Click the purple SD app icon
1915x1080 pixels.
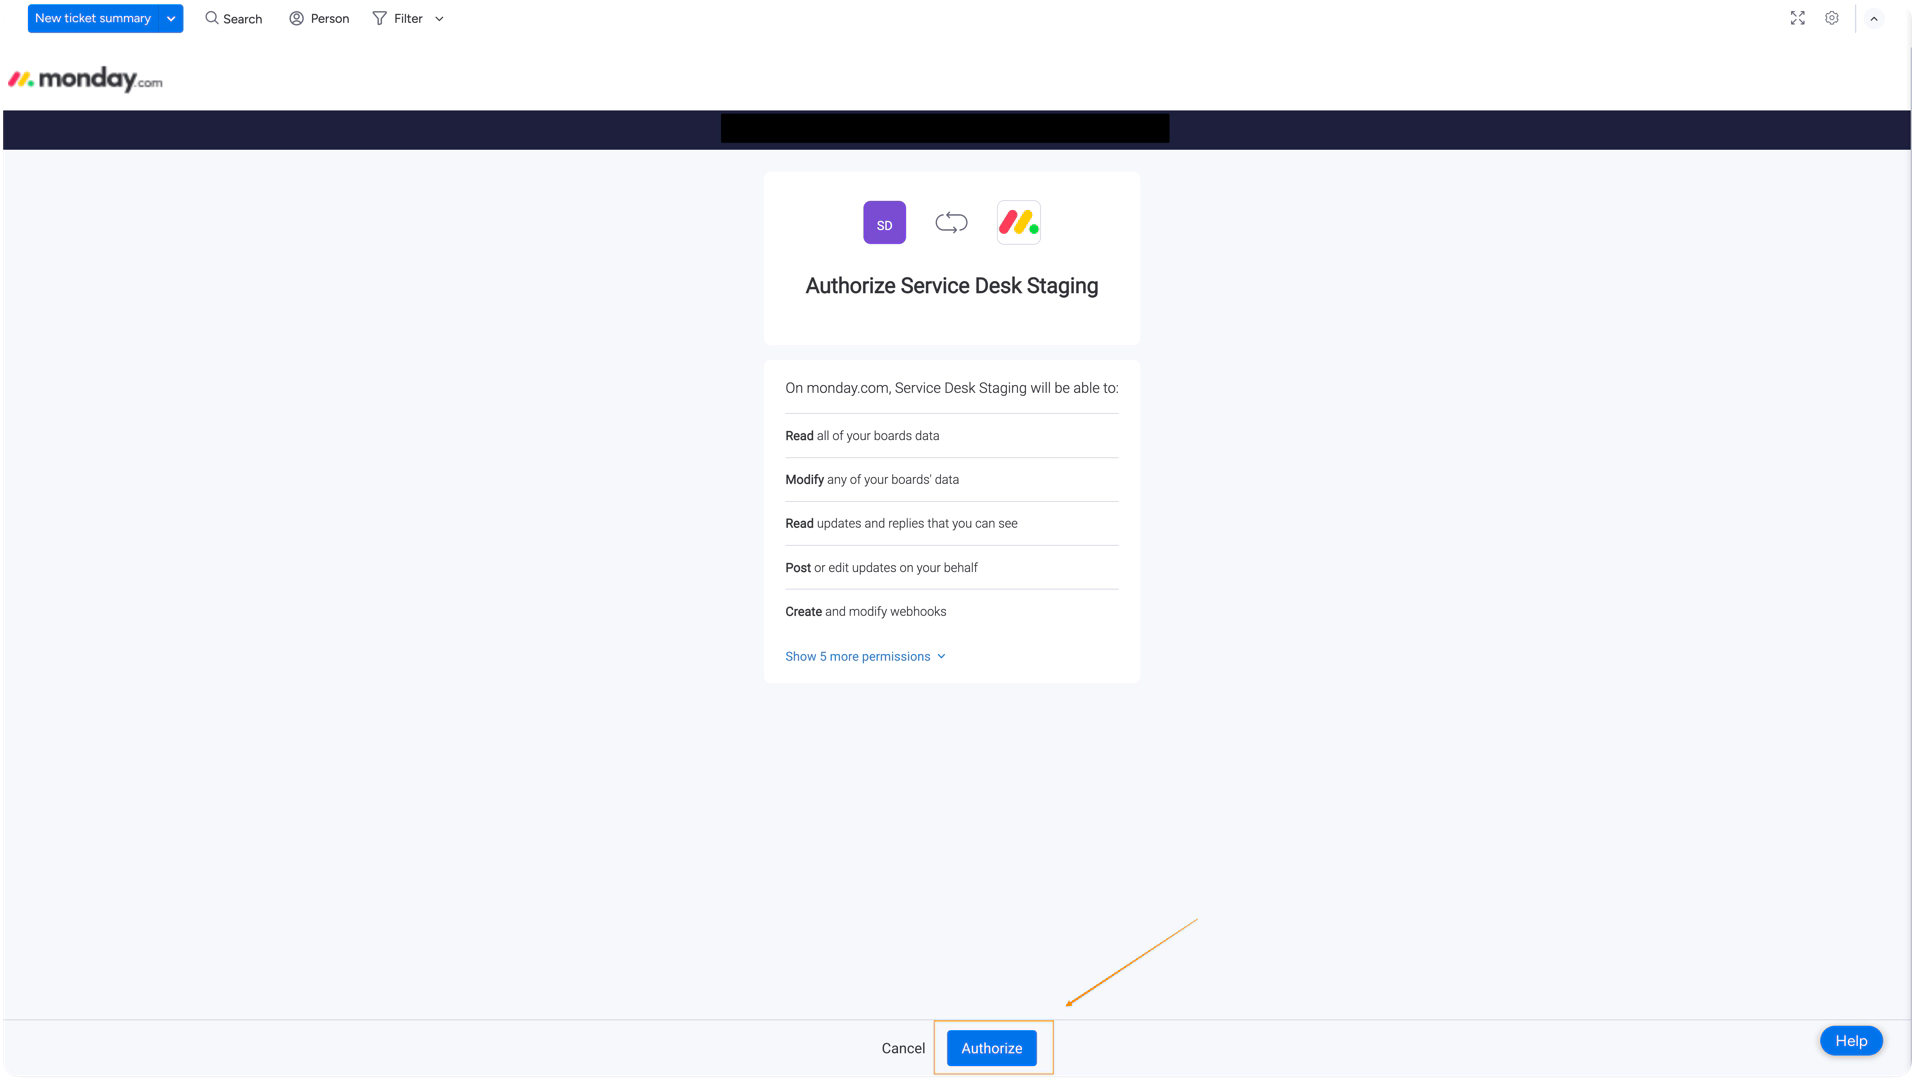click(x=884, y=223)
